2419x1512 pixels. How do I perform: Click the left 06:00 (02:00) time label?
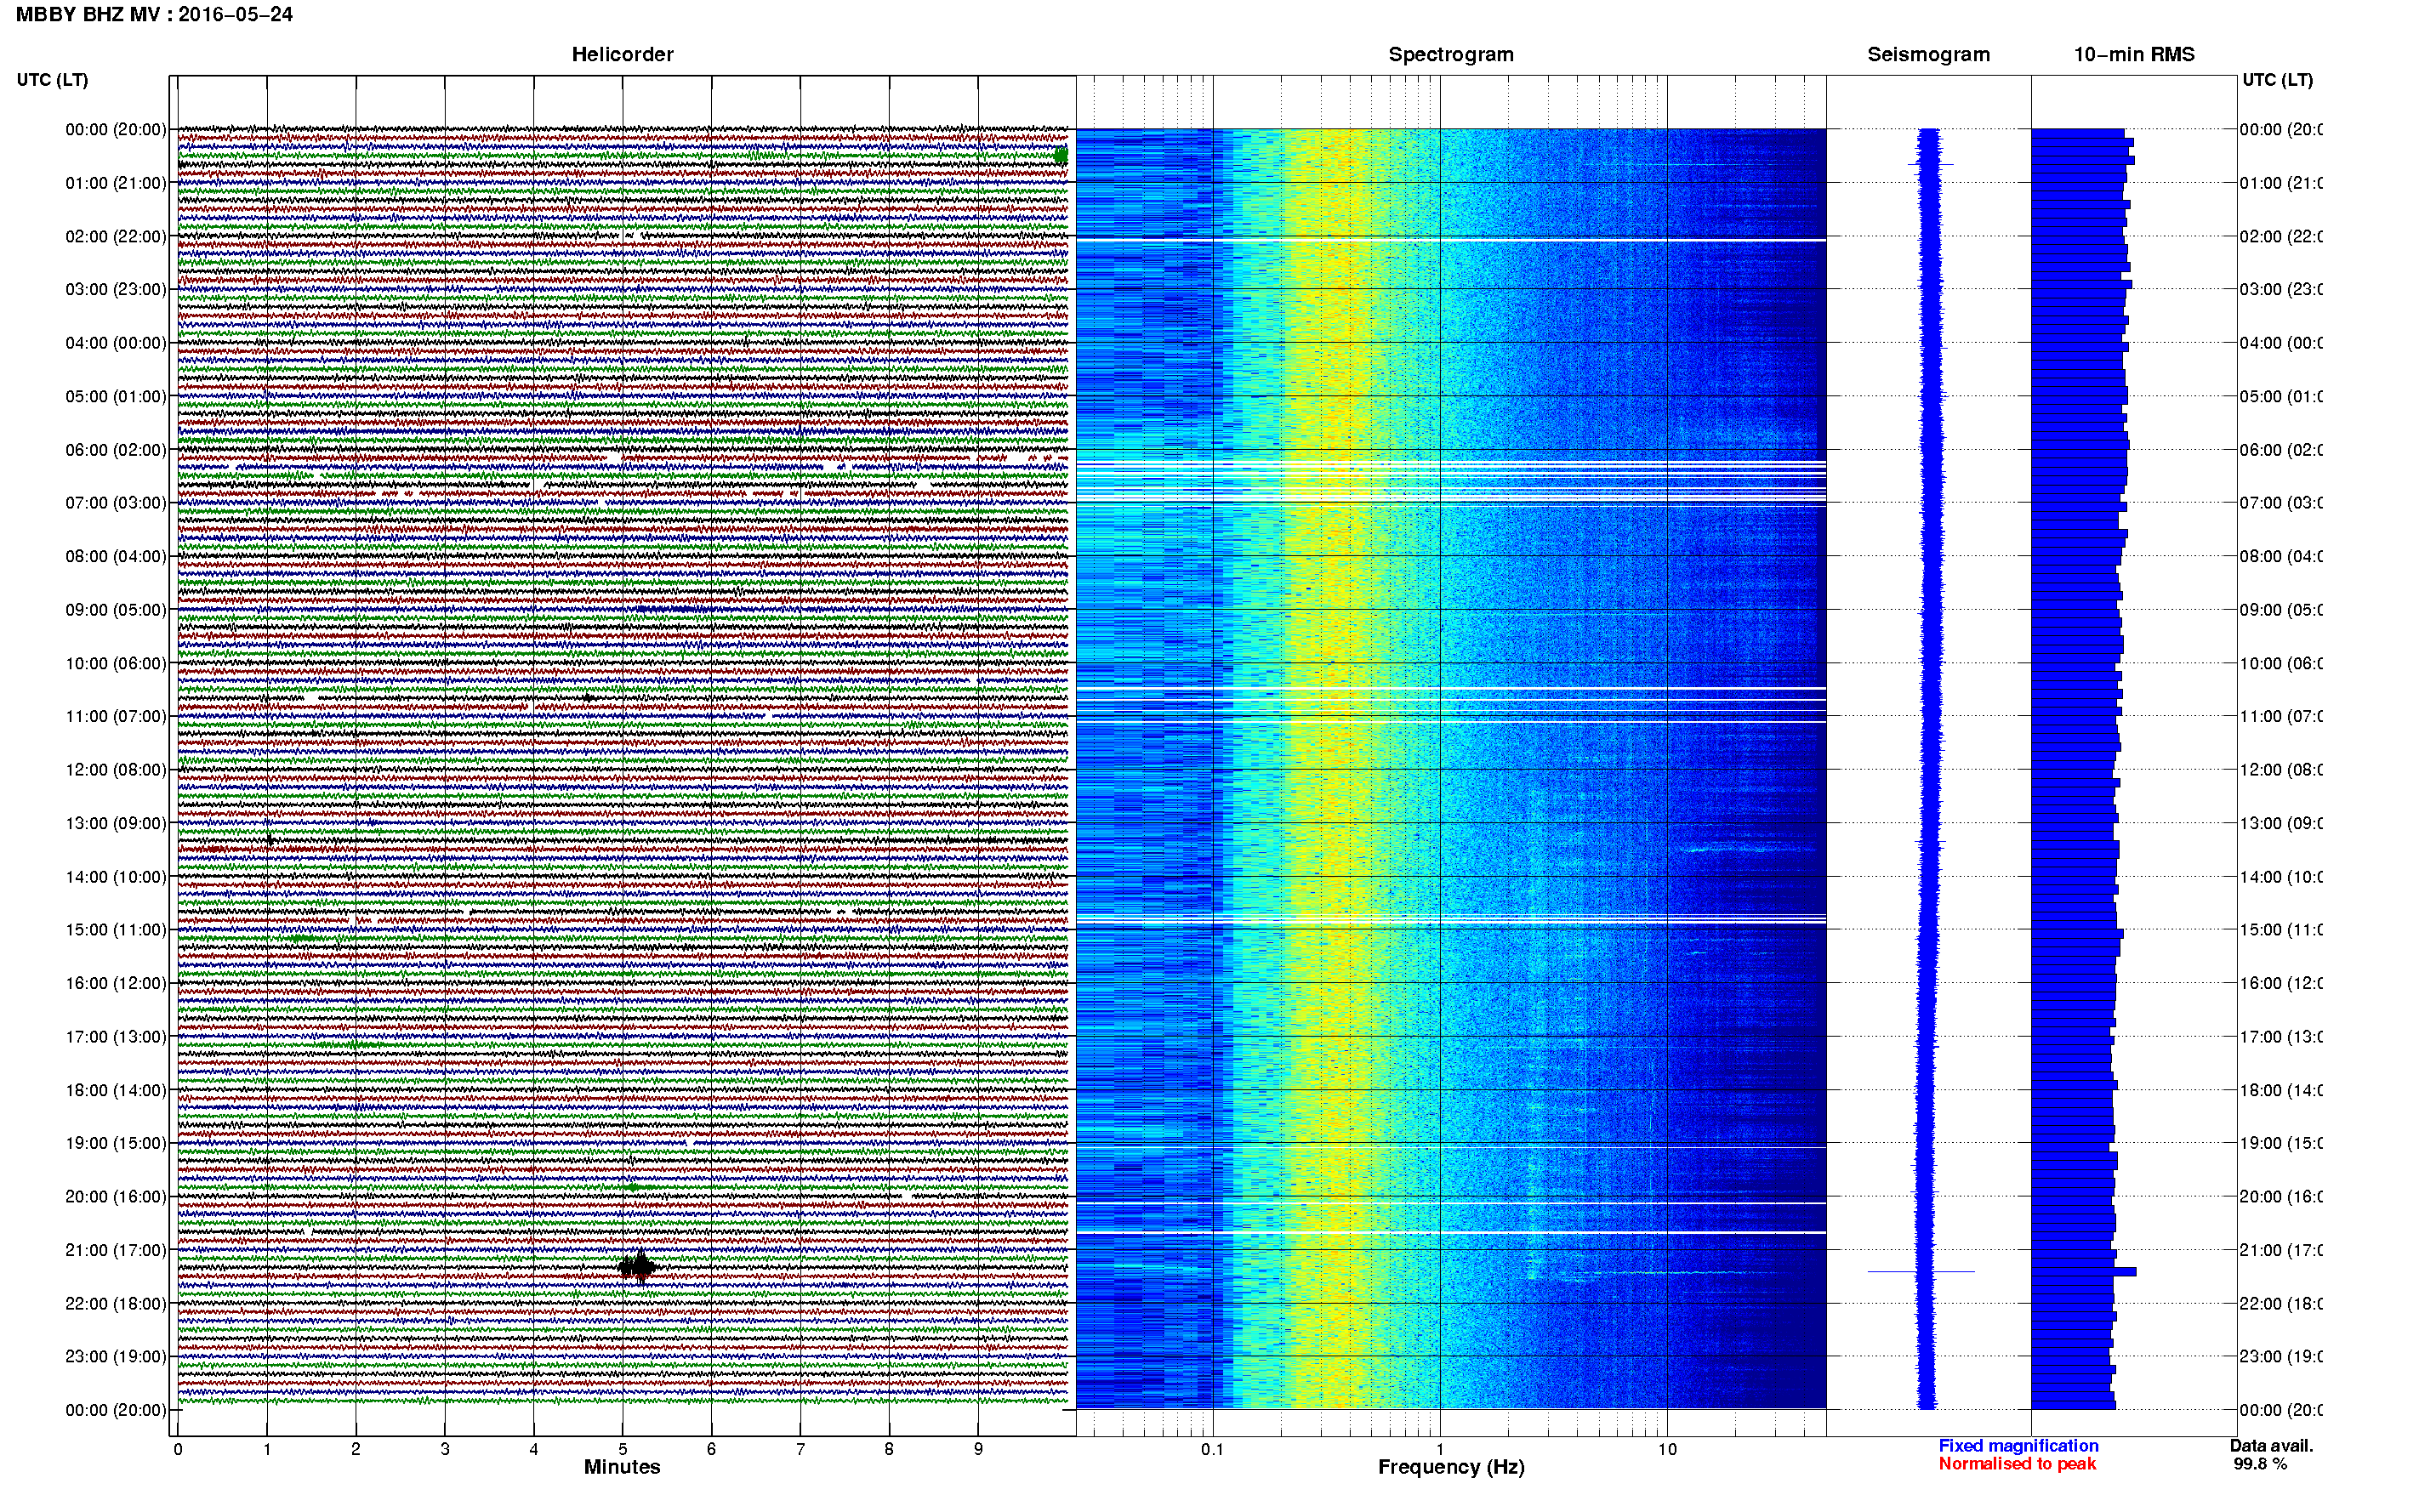(x=116, y=450)
